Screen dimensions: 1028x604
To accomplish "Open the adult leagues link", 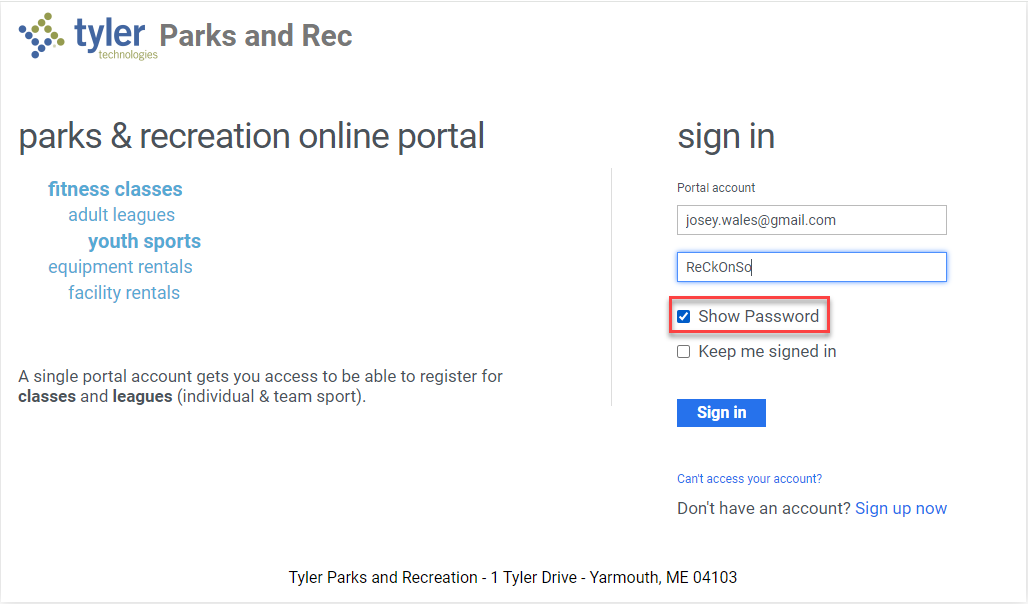I will tap(121, 215).
